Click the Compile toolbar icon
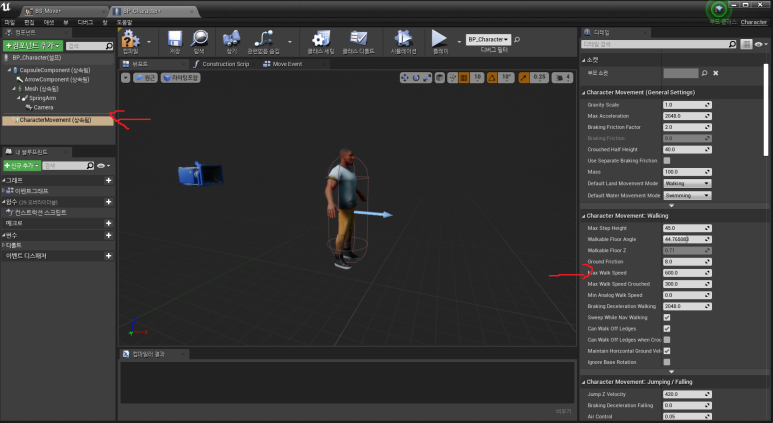773x423 pixels. pos(131,39)
